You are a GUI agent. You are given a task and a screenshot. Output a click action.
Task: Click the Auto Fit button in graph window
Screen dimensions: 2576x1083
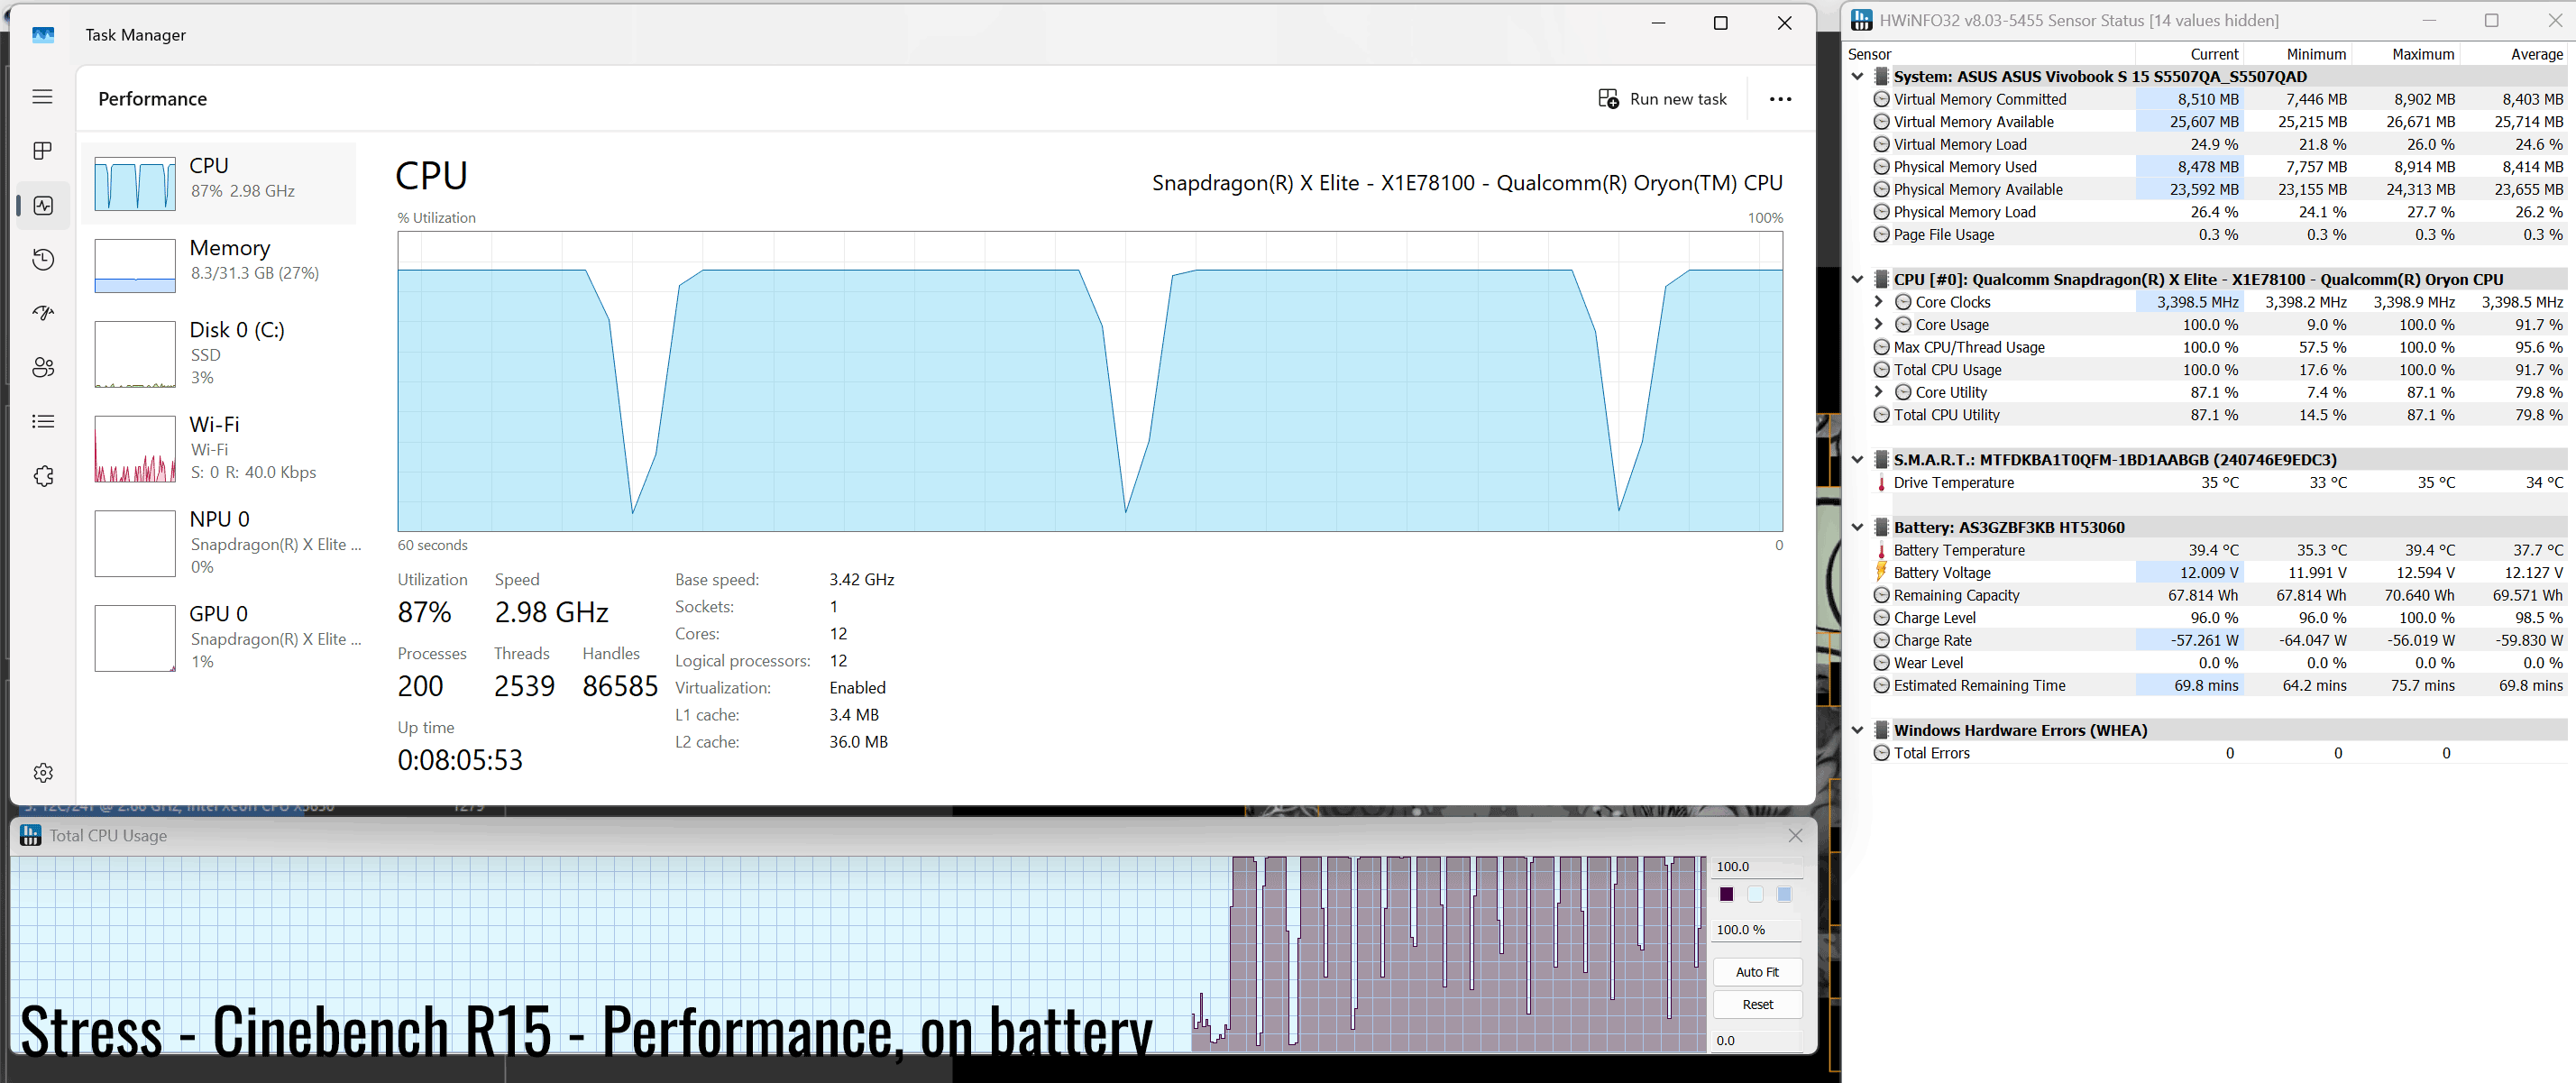pyautogui.click(x=1757, y=972)
